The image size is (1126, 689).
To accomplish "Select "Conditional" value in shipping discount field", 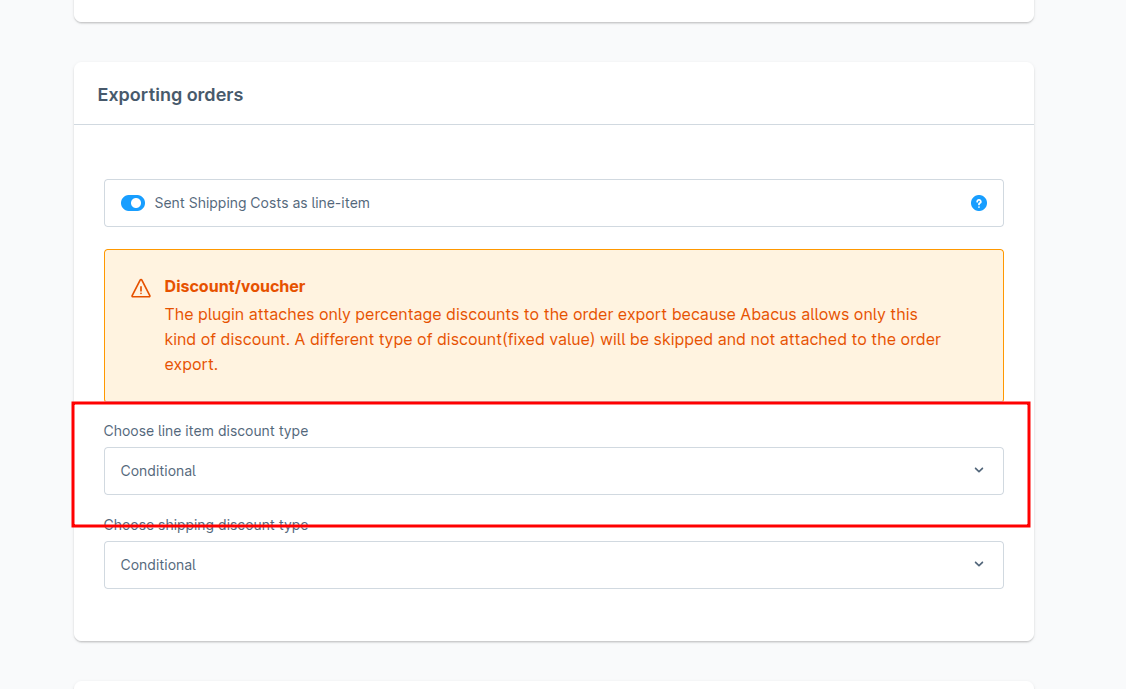I will pos(159,565).
